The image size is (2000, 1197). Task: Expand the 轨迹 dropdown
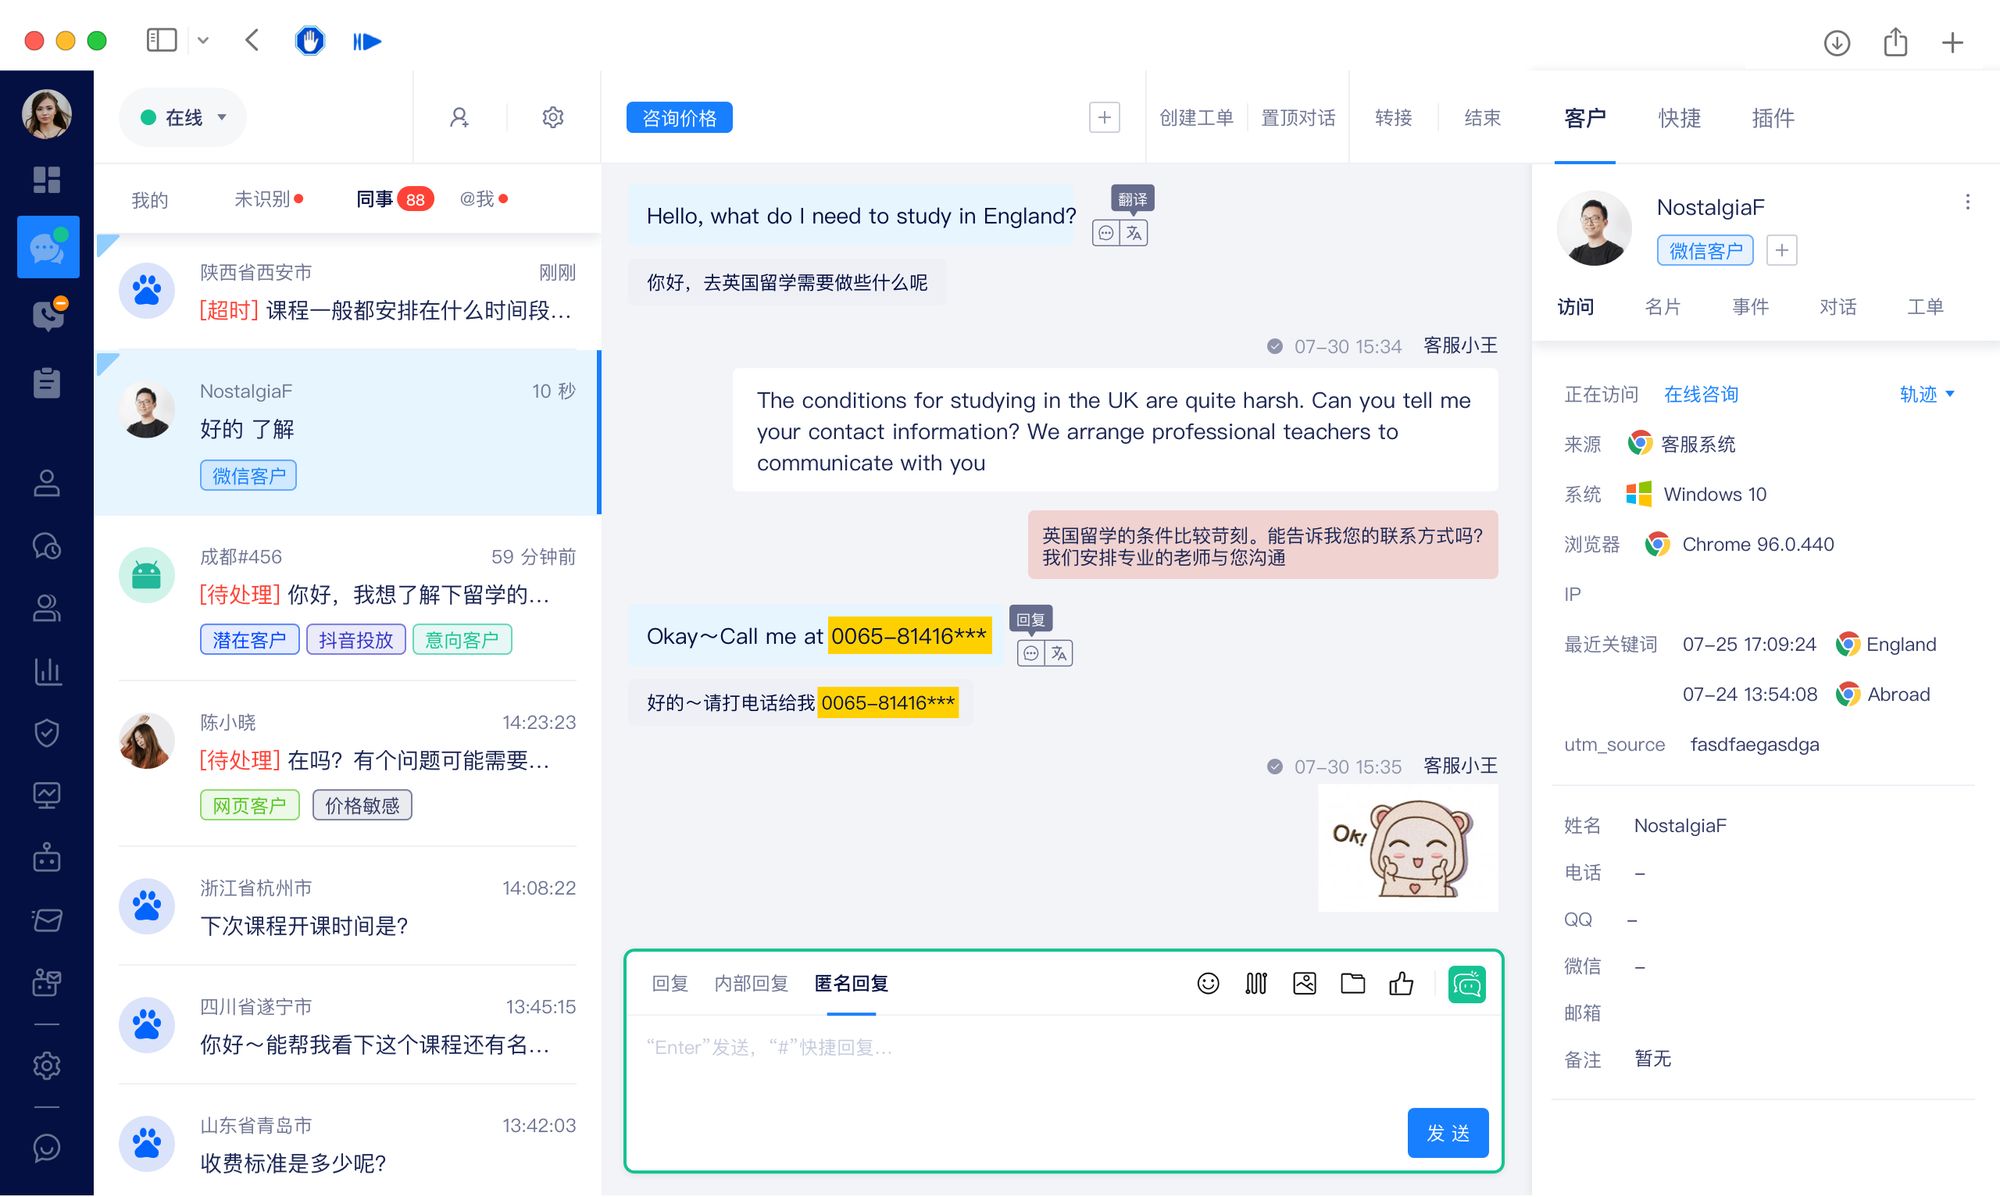coord(1927,394)
